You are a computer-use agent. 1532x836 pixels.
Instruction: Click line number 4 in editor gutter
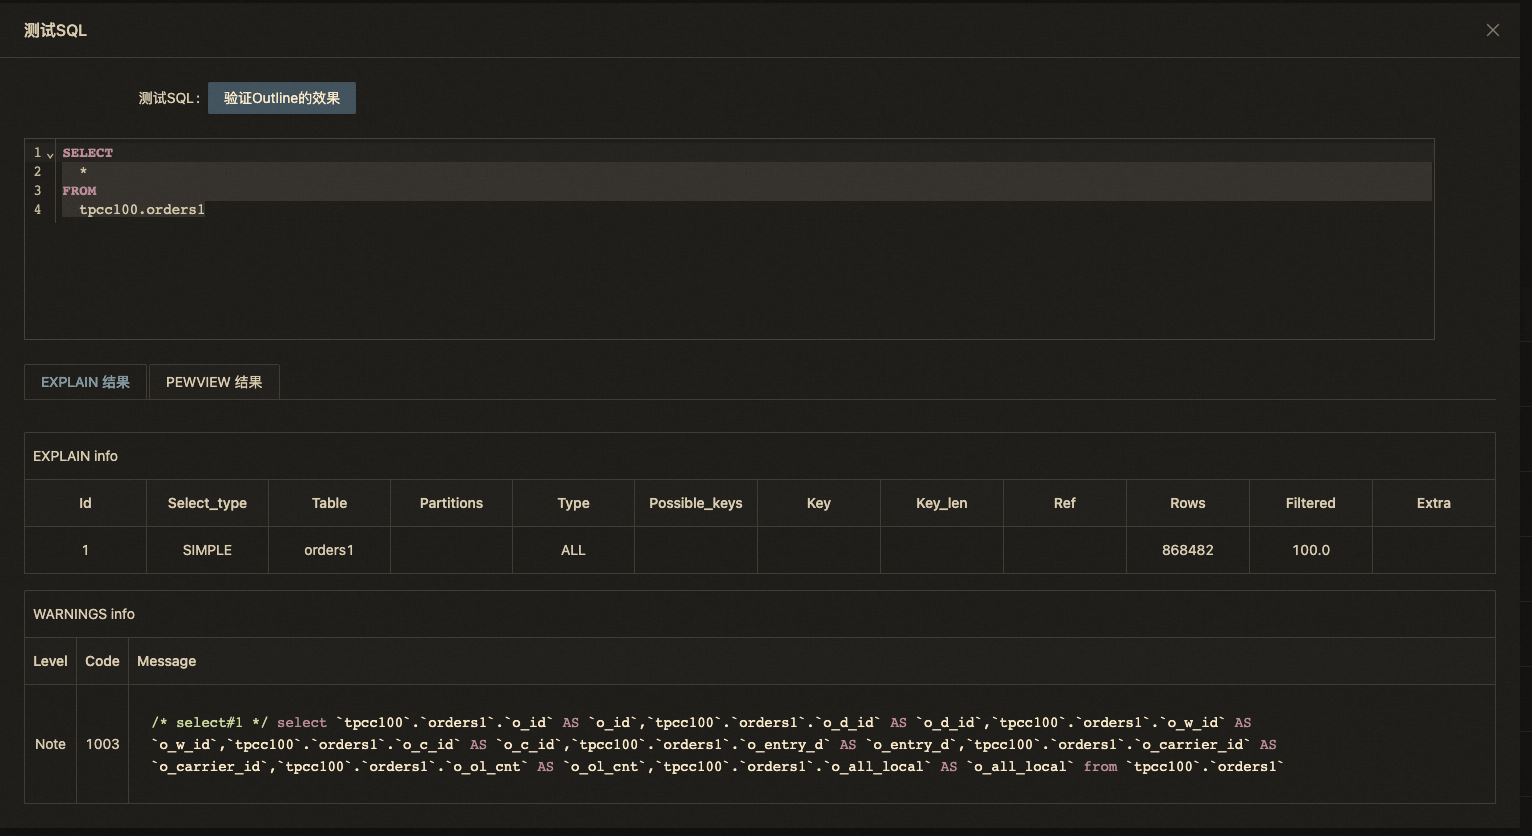(38, 210)
